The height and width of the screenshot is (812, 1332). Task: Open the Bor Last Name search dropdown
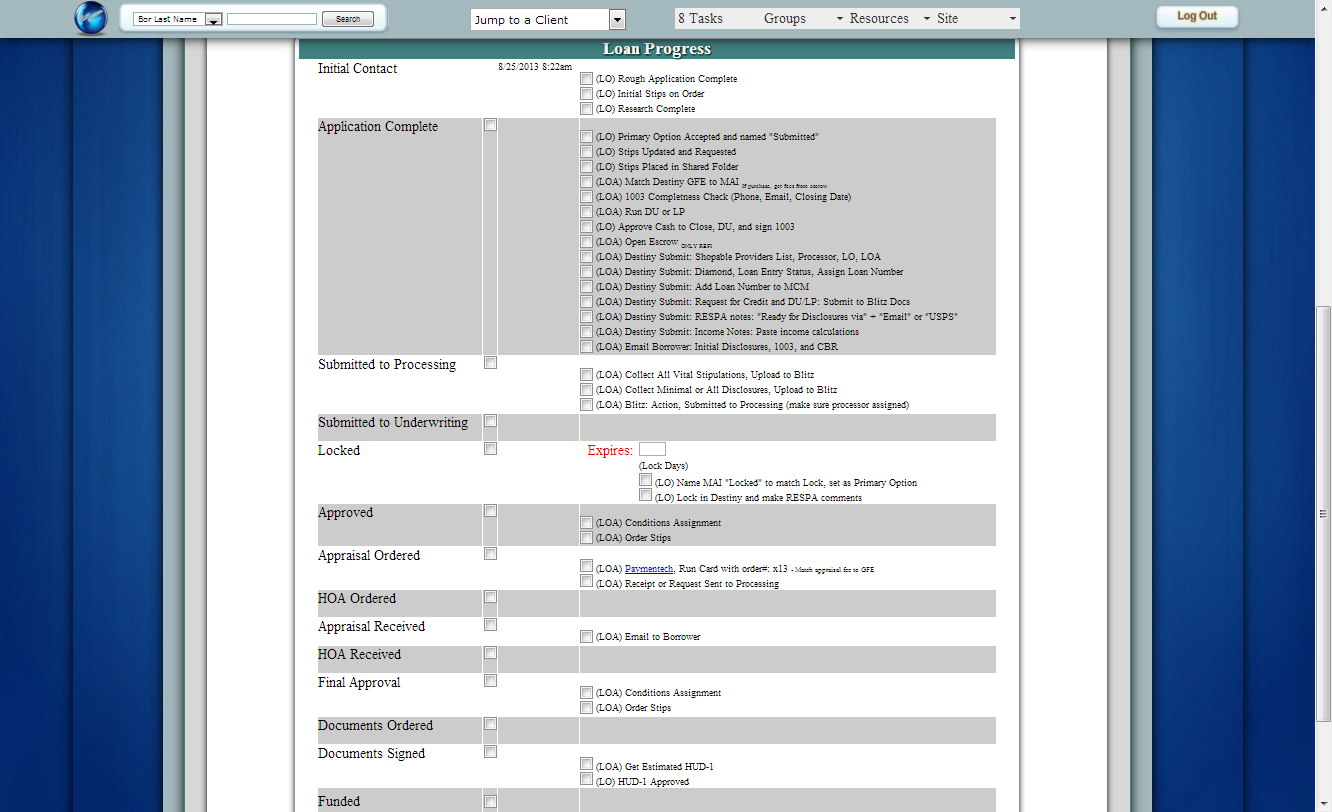(x=213, y=20)
